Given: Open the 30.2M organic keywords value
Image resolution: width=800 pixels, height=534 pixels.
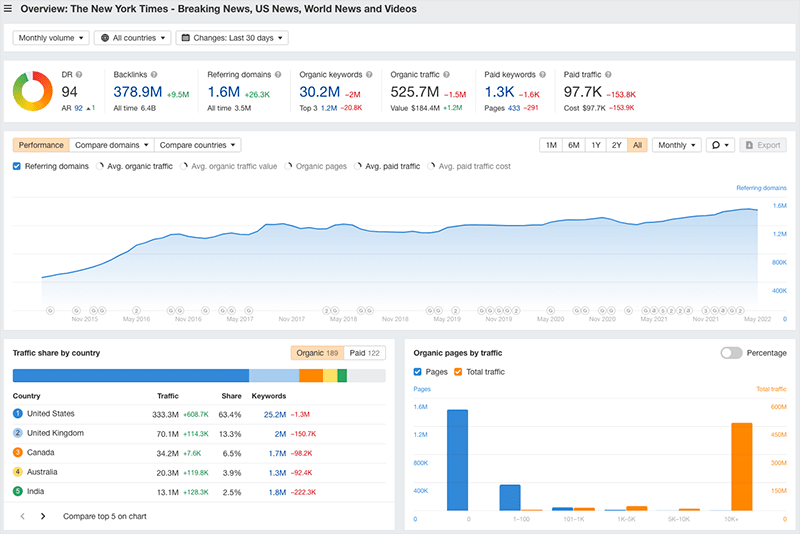Looking at the screenshot, I should [319, 92].
